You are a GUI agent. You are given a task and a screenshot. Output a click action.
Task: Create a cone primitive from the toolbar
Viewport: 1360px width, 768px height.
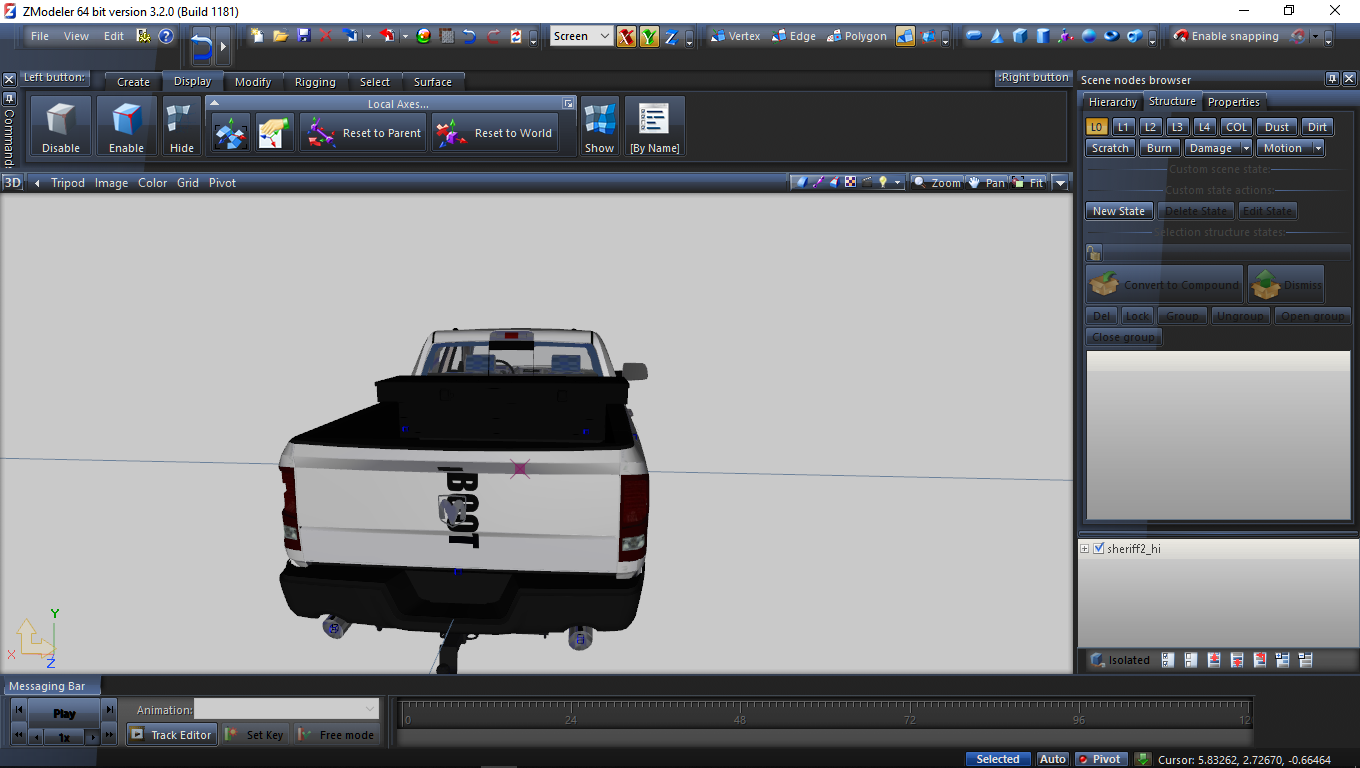(997, 36)
